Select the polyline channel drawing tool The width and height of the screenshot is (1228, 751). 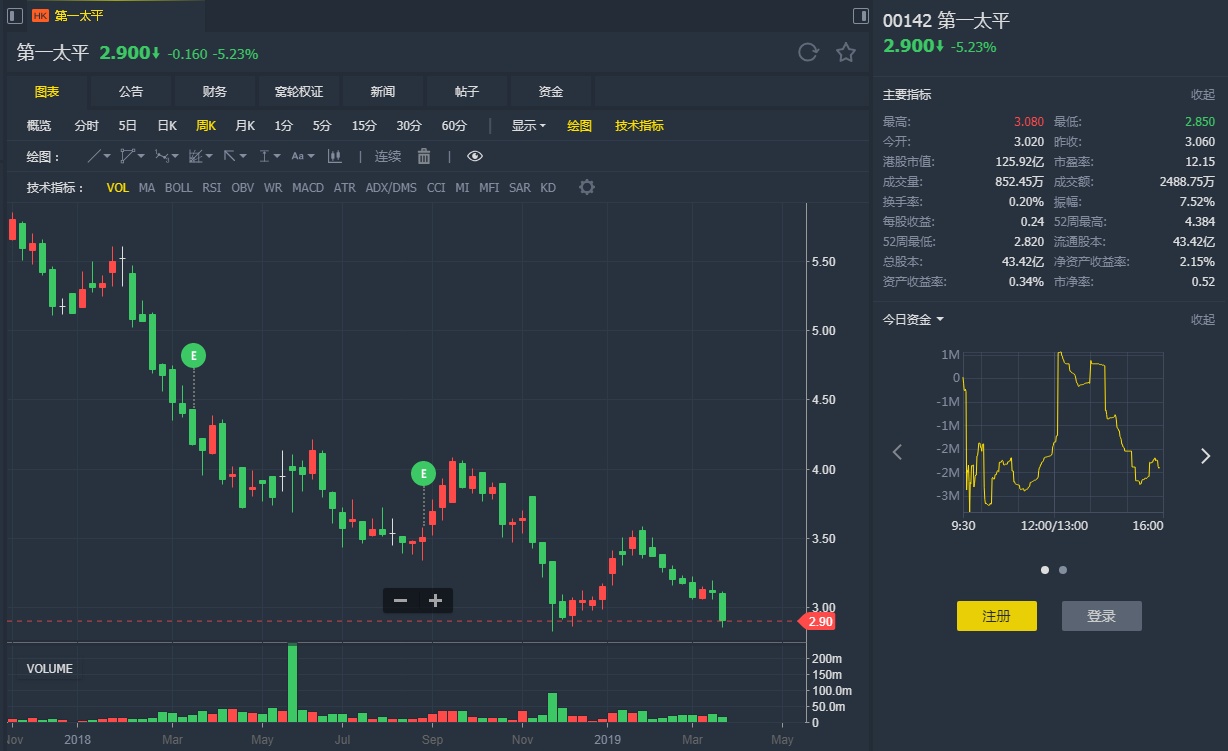click(x=128, y=156)
